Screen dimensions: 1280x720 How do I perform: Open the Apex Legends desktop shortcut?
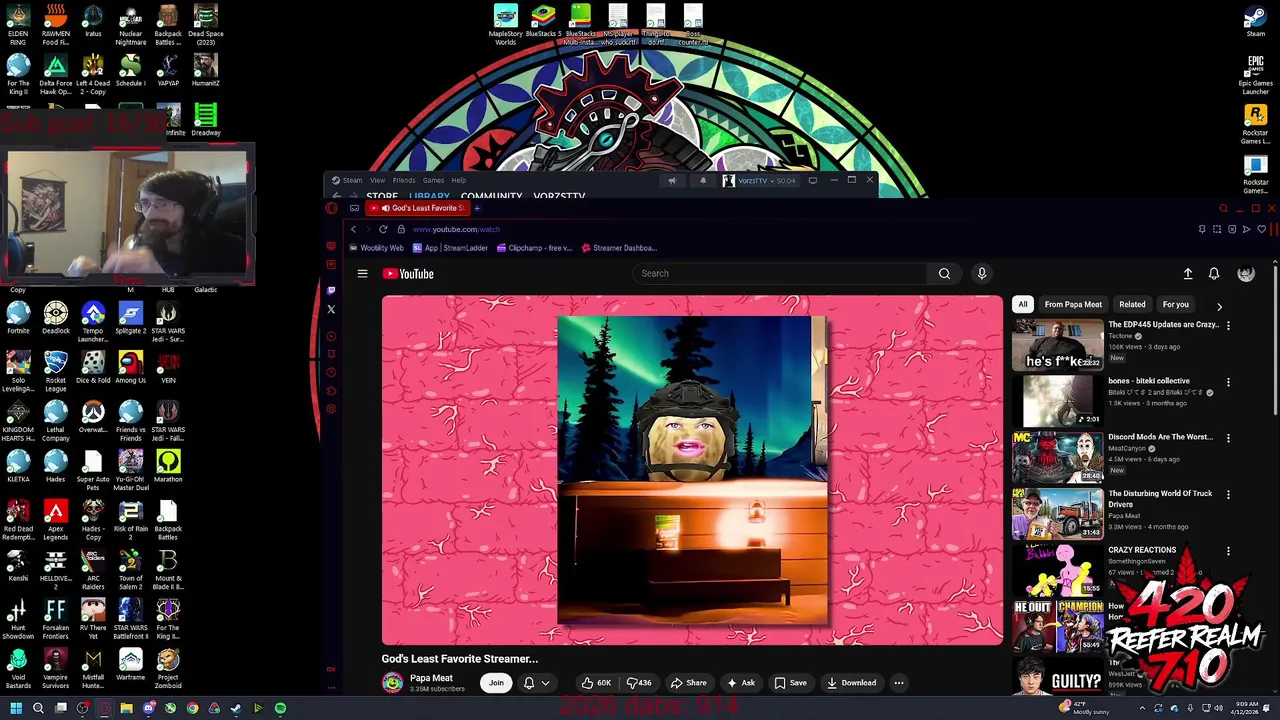click(x=56, y=519)
